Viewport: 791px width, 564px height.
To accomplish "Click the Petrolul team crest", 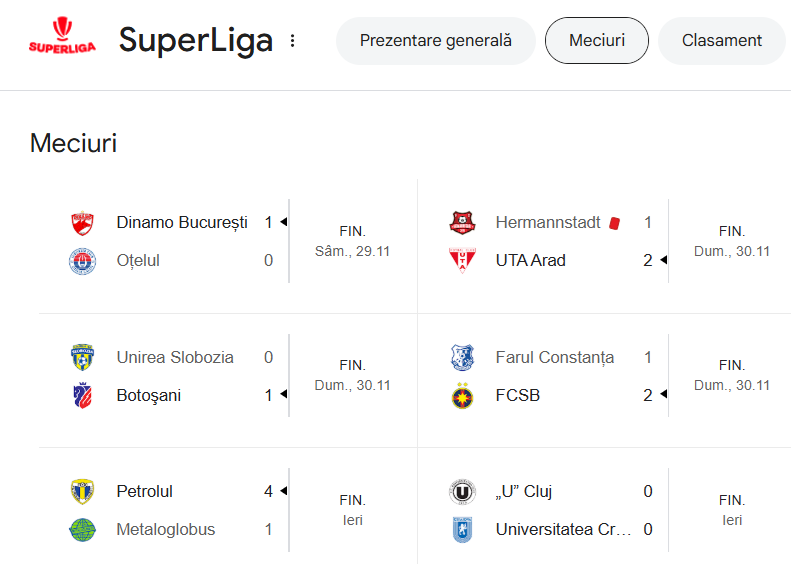I will pos(82,492).
